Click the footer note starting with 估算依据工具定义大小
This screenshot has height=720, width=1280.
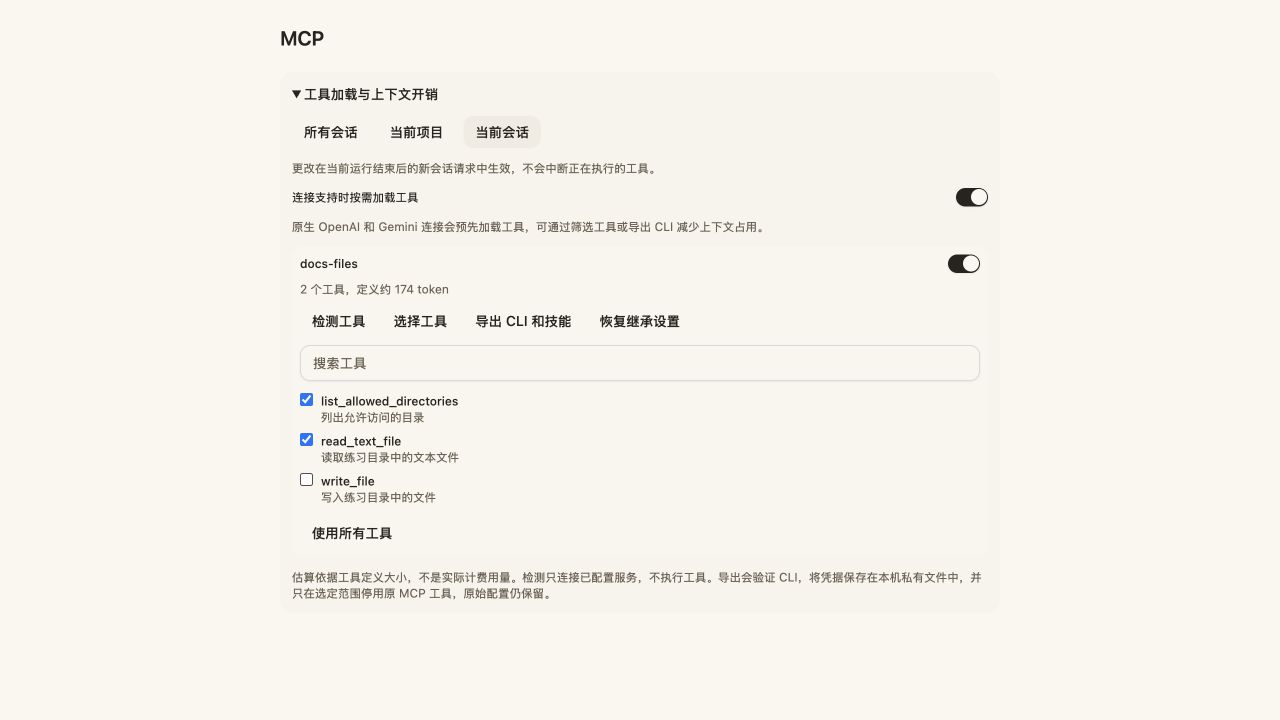[x=637, y=585]
